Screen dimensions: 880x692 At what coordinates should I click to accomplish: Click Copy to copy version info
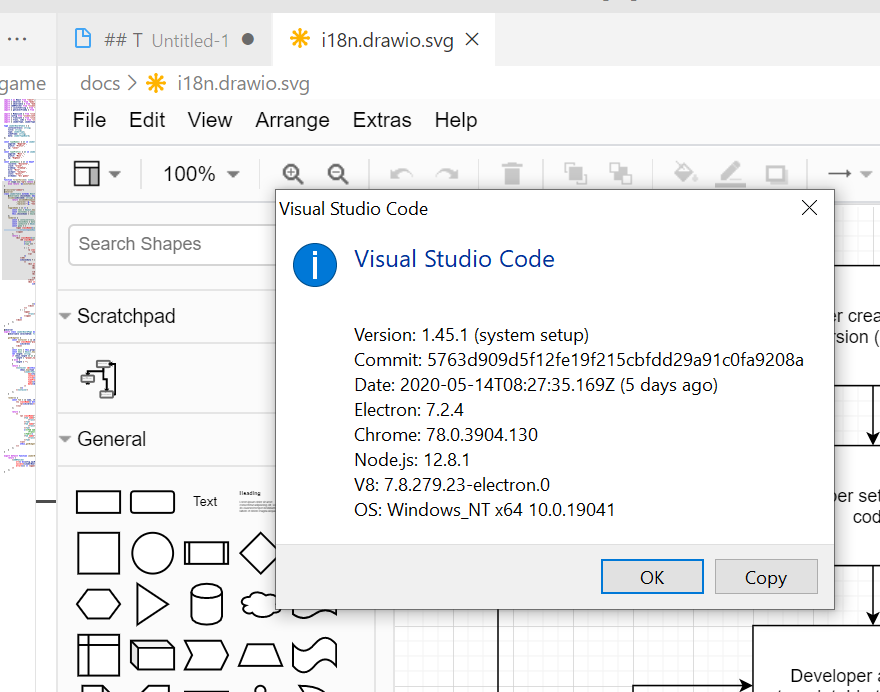point(766,577)
